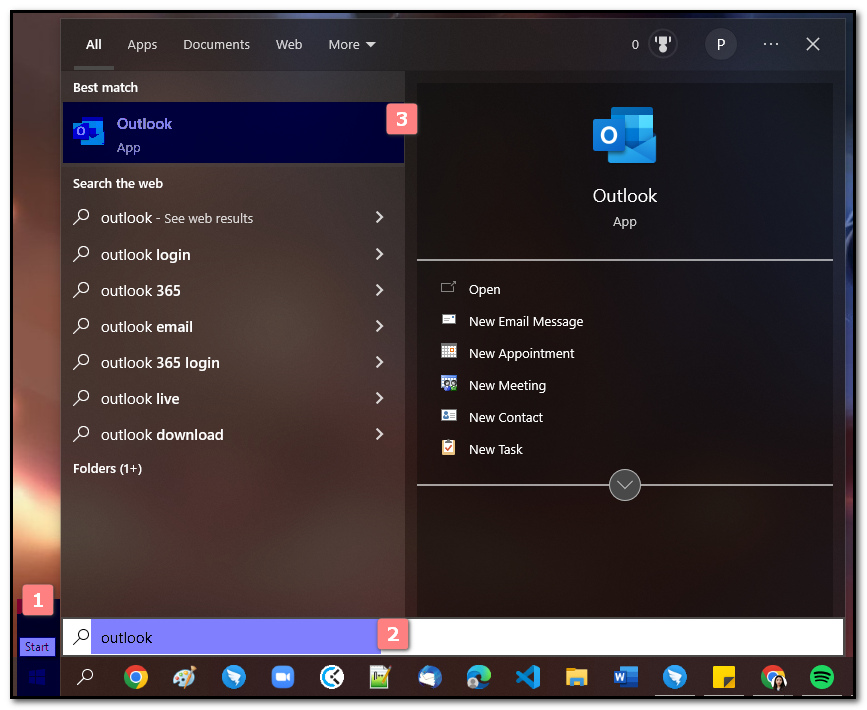Choose New Email Message action
This screenshot has height=710, width=867.
(525, 321)
